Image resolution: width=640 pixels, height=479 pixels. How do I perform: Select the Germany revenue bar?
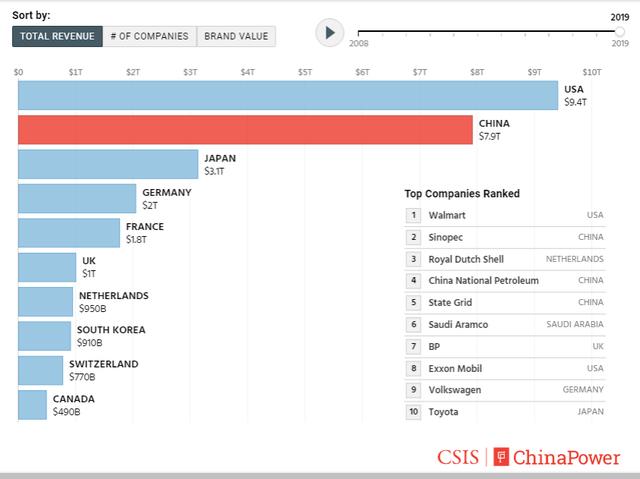(x=77, y=198)
